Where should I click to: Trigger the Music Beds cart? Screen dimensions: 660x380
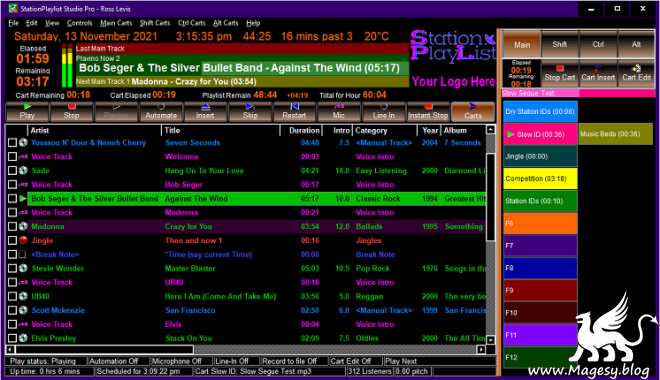point(615,134)
